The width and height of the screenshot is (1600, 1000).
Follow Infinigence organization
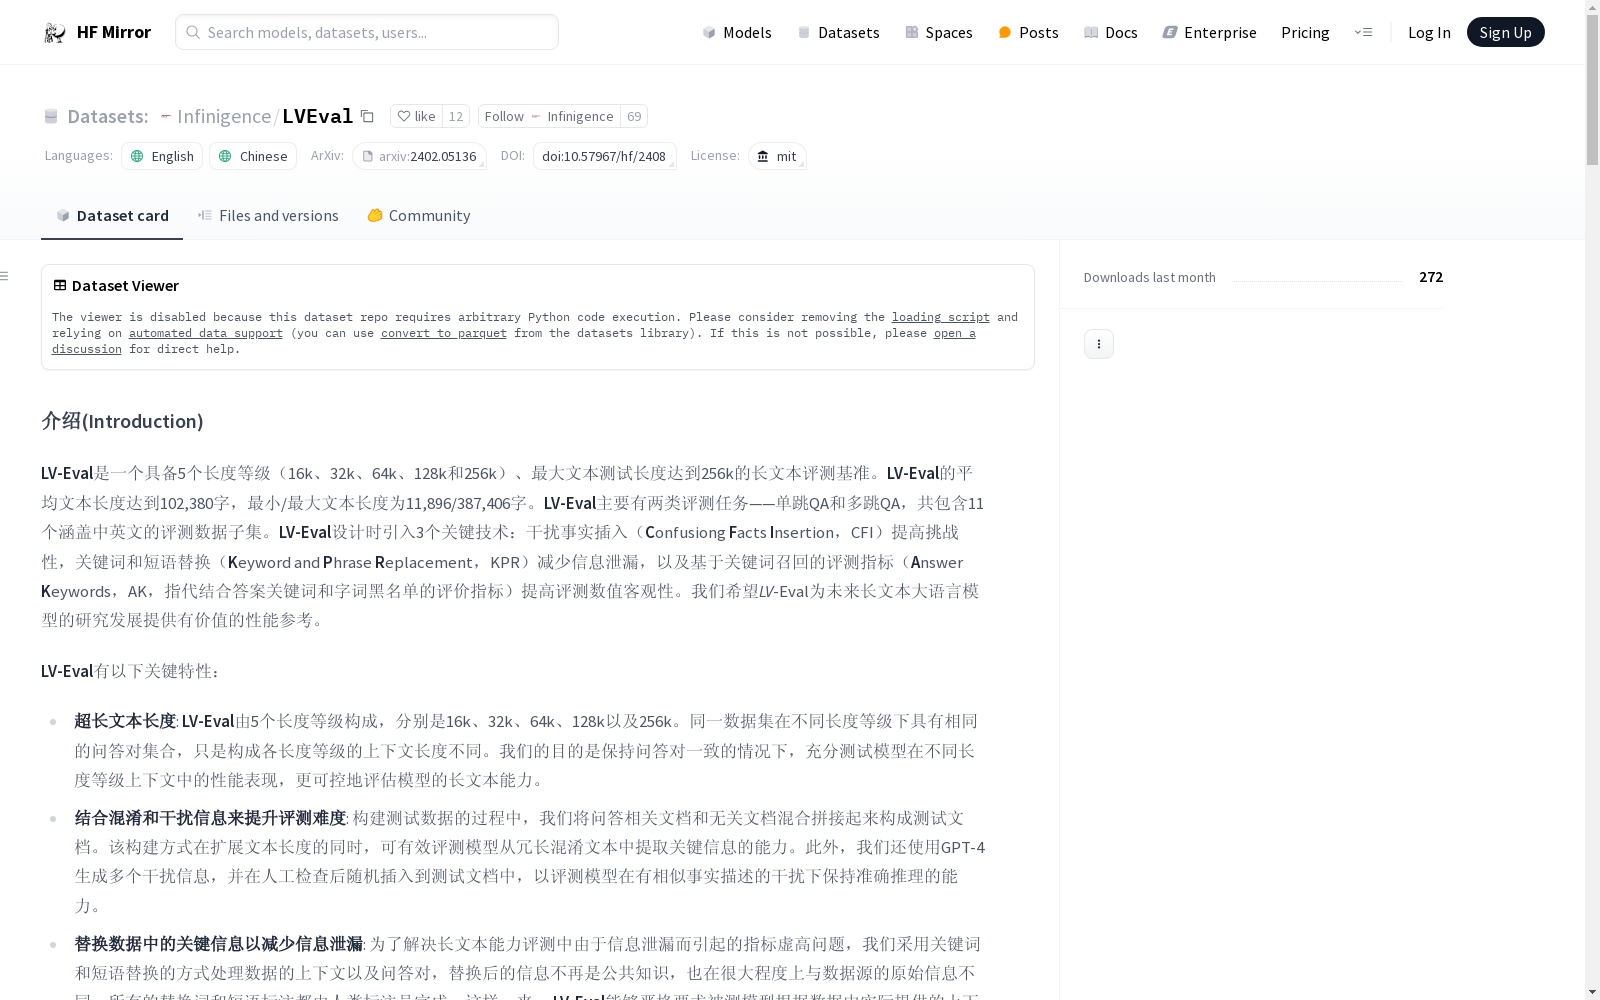click(549, 116)
